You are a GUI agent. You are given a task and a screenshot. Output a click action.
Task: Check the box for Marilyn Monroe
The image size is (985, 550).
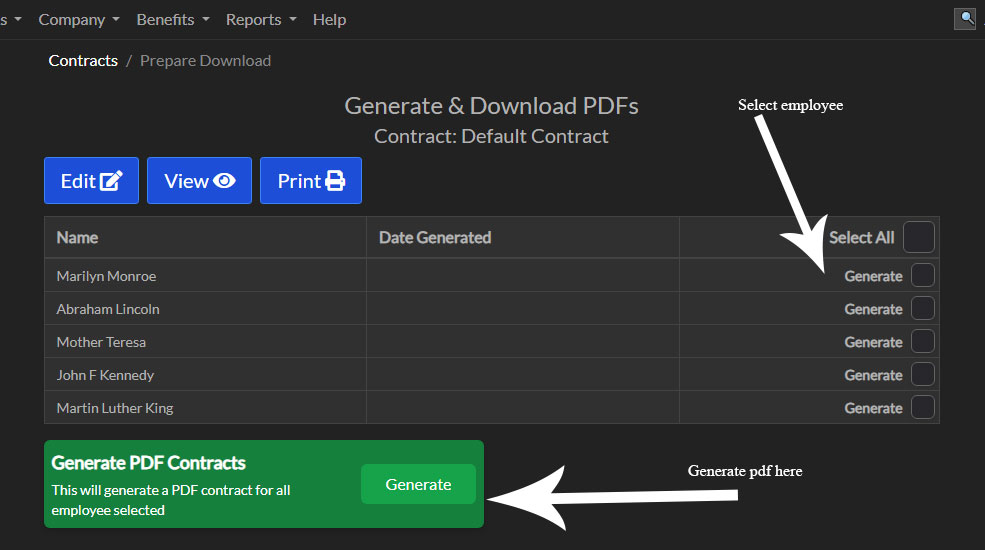point(922,275)
